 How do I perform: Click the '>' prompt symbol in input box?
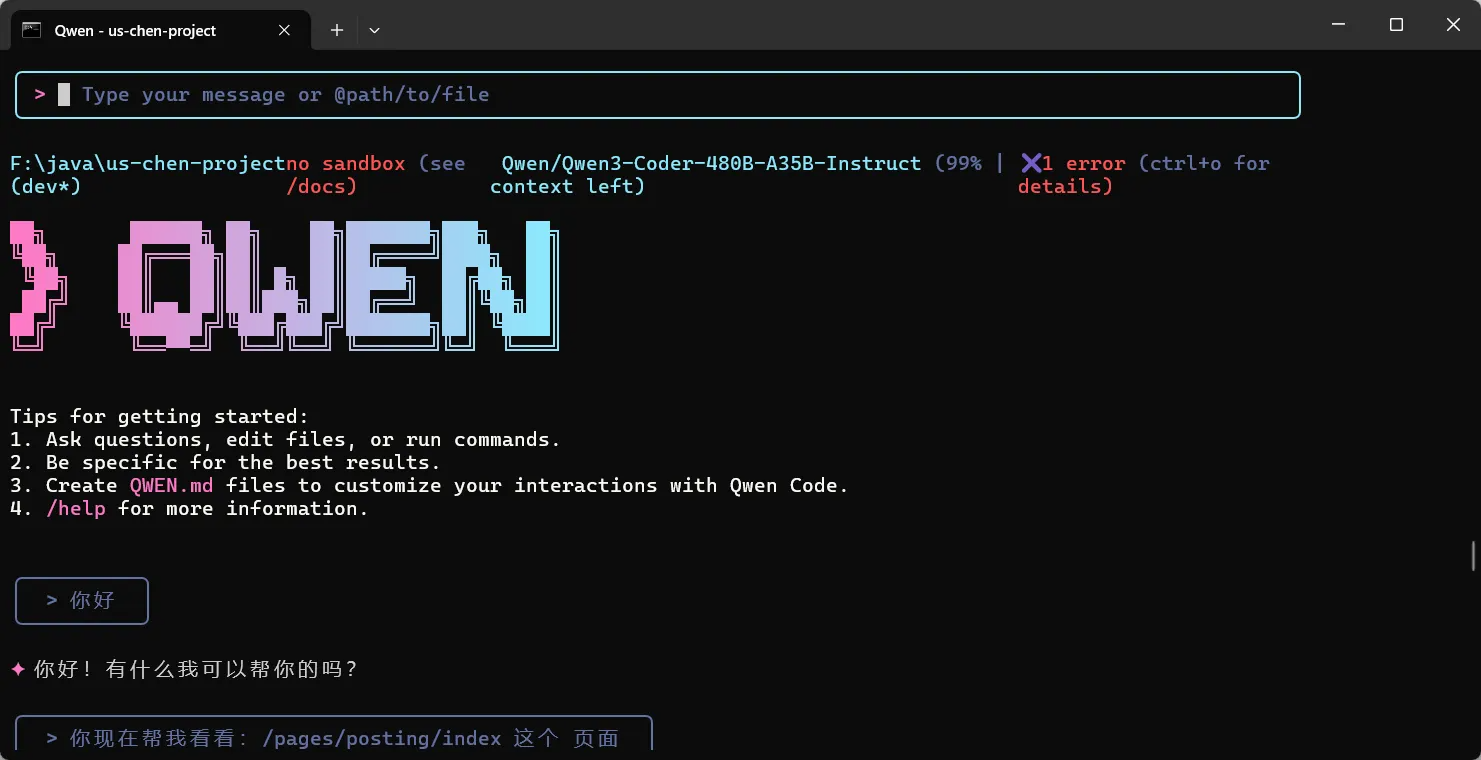click(x=40, y=94)
